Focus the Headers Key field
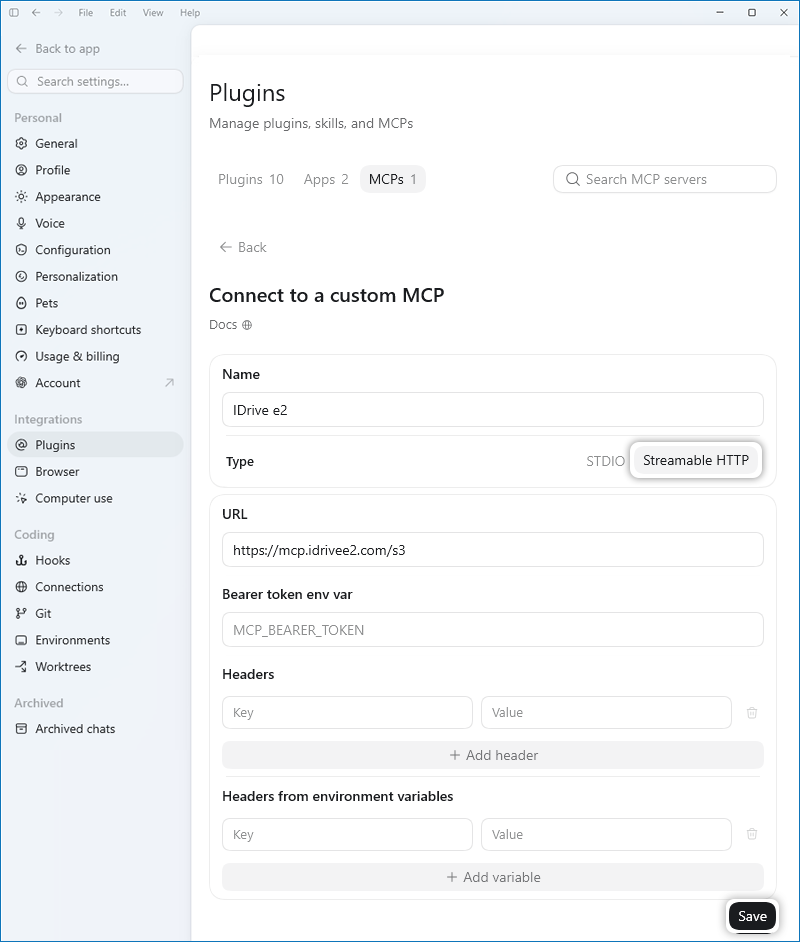The height and width of the screenshot is (943, 800). [347, 713]
